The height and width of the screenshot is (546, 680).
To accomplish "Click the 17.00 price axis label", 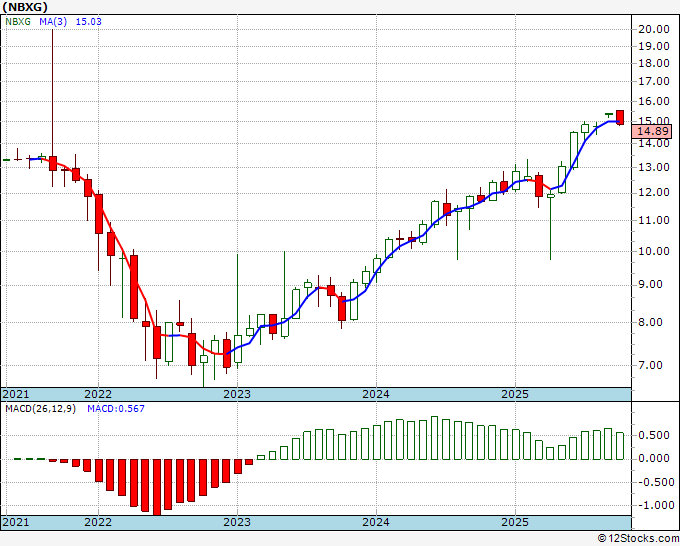I will point(654,81).
